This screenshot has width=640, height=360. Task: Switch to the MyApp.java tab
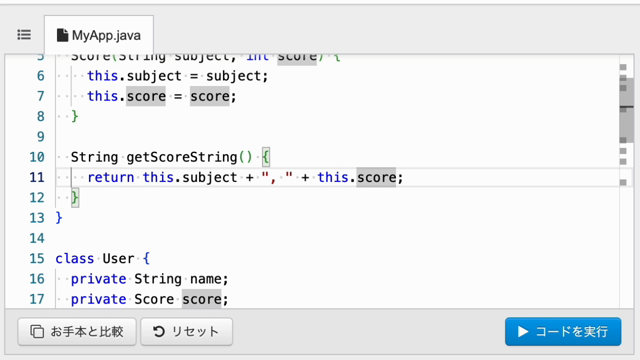point(99,35)
